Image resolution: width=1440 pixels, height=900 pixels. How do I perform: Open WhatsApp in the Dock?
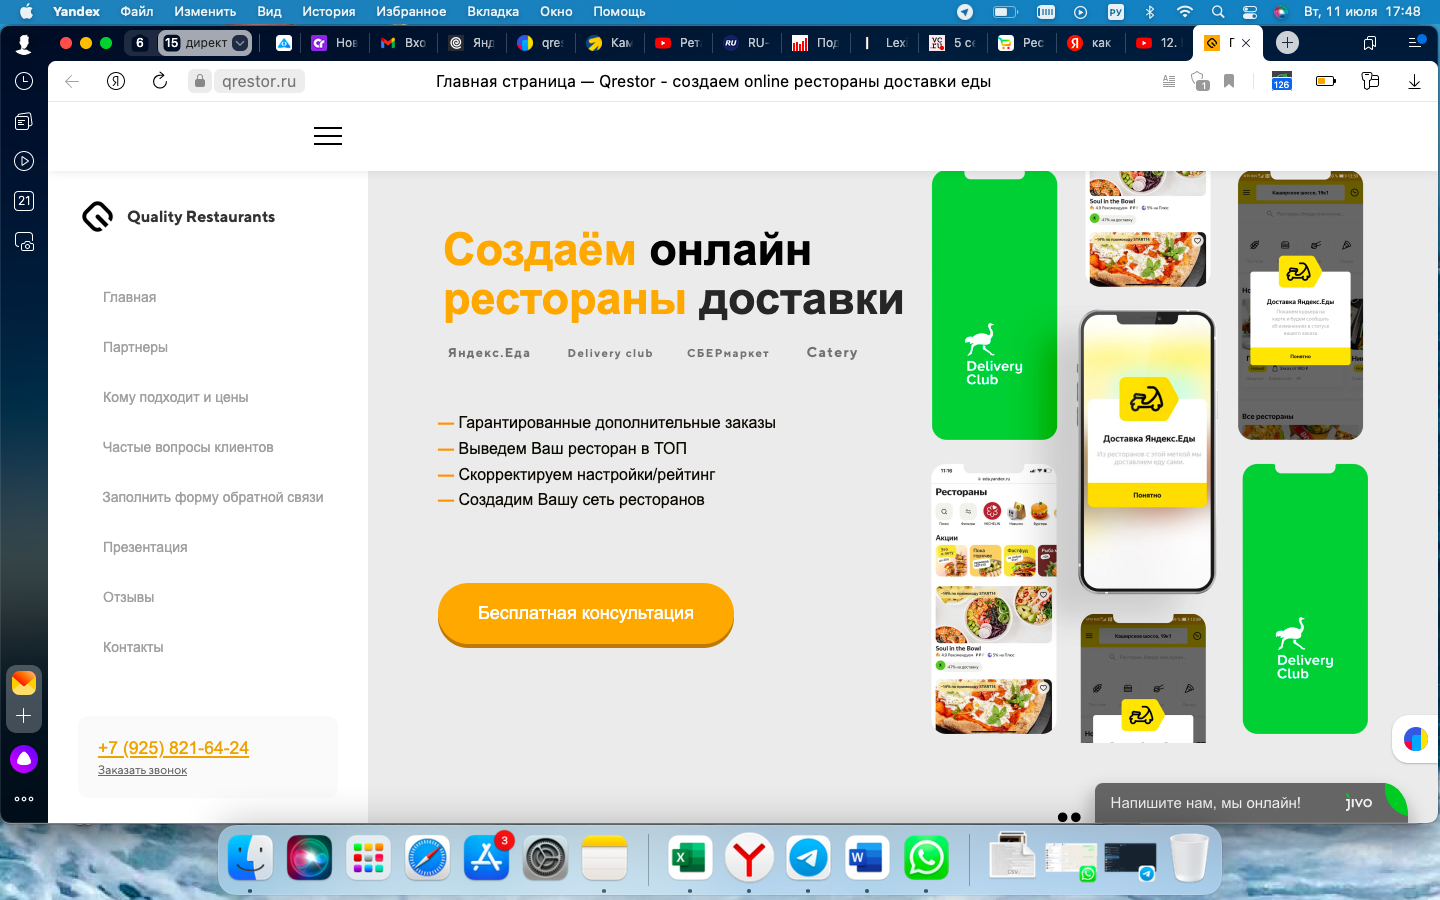[926, 858]
